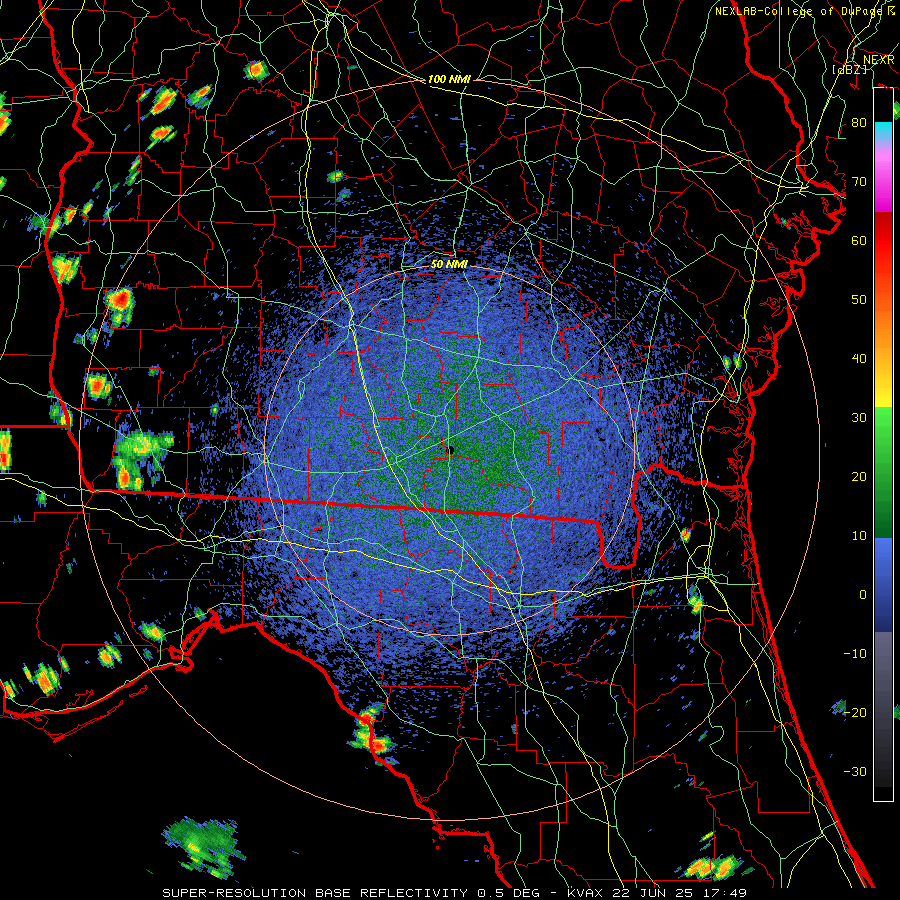Pick the blue segment of the color bar
This screenshot has width=900, height=900.
(x=883, y=585)
